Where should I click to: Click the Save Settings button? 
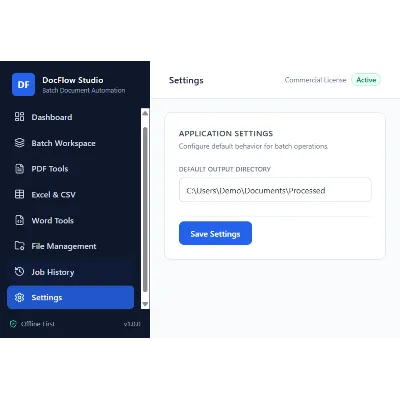click(215, 233)
